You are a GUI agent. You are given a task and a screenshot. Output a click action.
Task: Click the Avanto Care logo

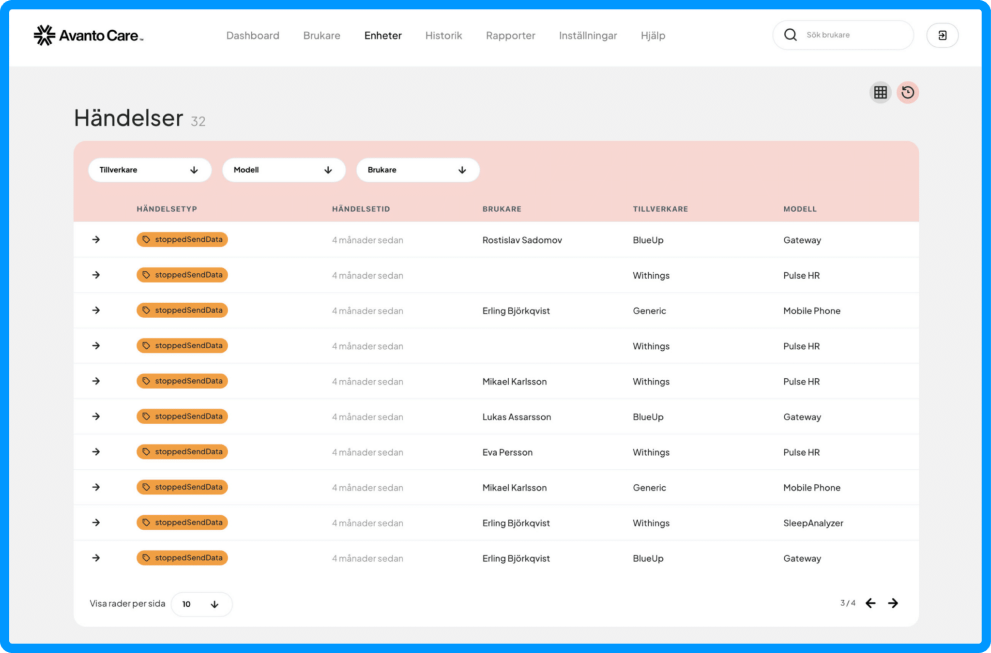(x=88, y=35)
